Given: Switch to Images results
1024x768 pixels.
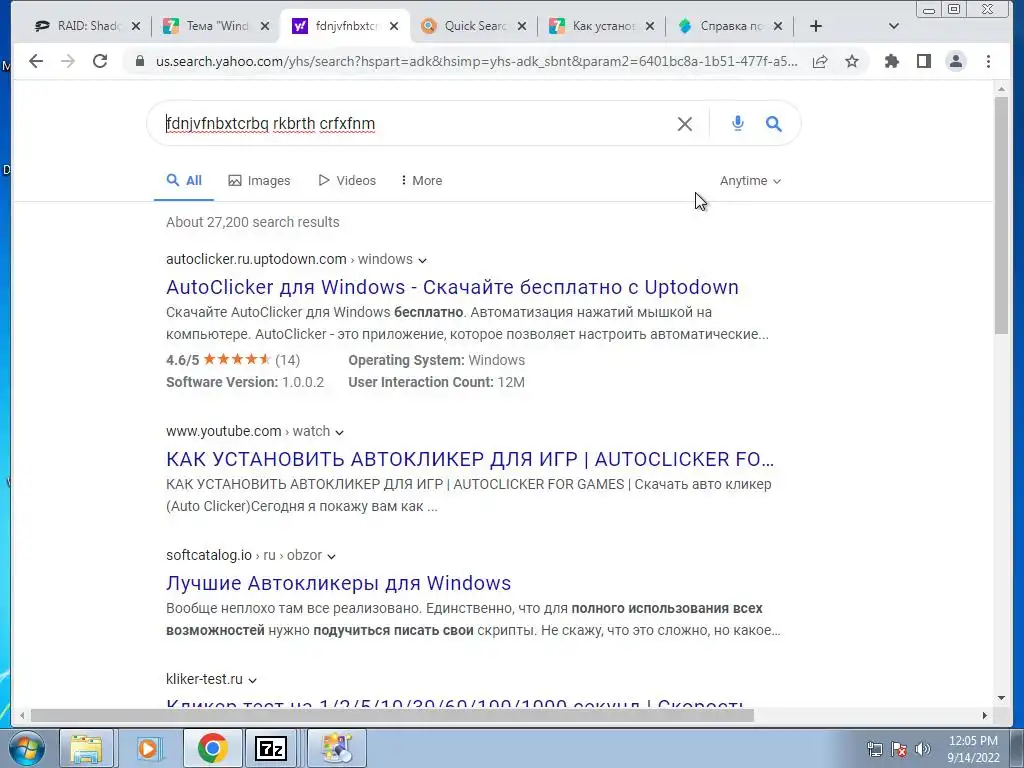Looking at the screenshot, I should (259, 180).
